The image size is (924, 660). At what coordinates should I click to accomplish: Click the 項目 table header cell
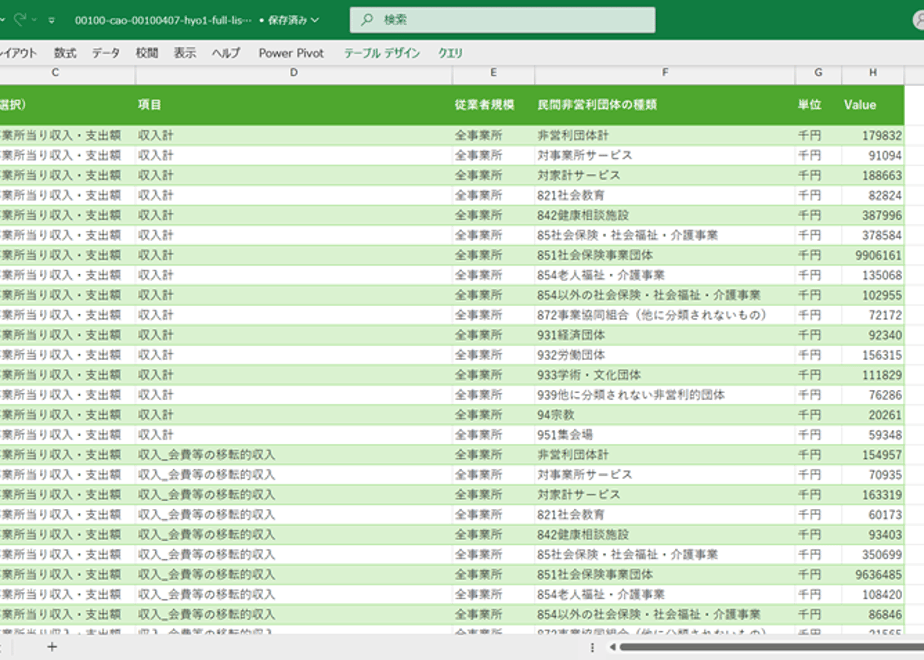coord(293,105)
